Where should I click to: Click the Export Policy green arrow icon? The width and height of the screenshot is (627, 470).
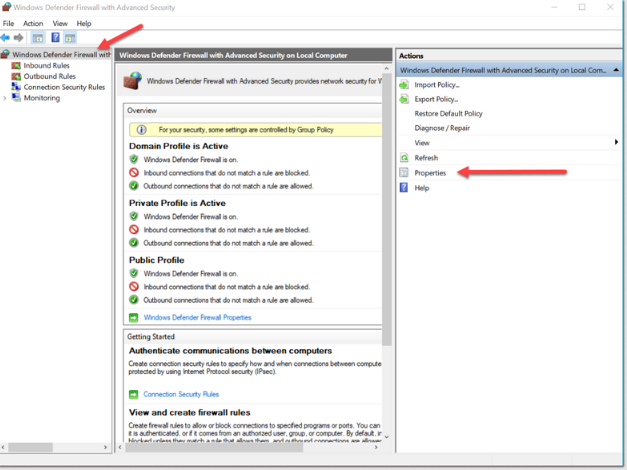point(404,99)
